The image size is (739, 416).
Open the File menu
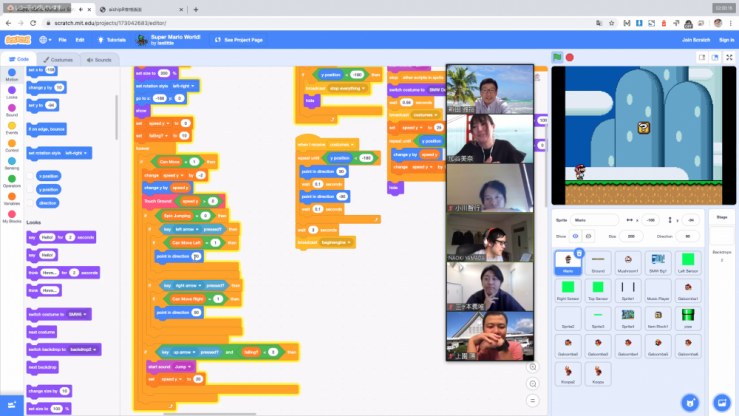click(x=62, y=40)
